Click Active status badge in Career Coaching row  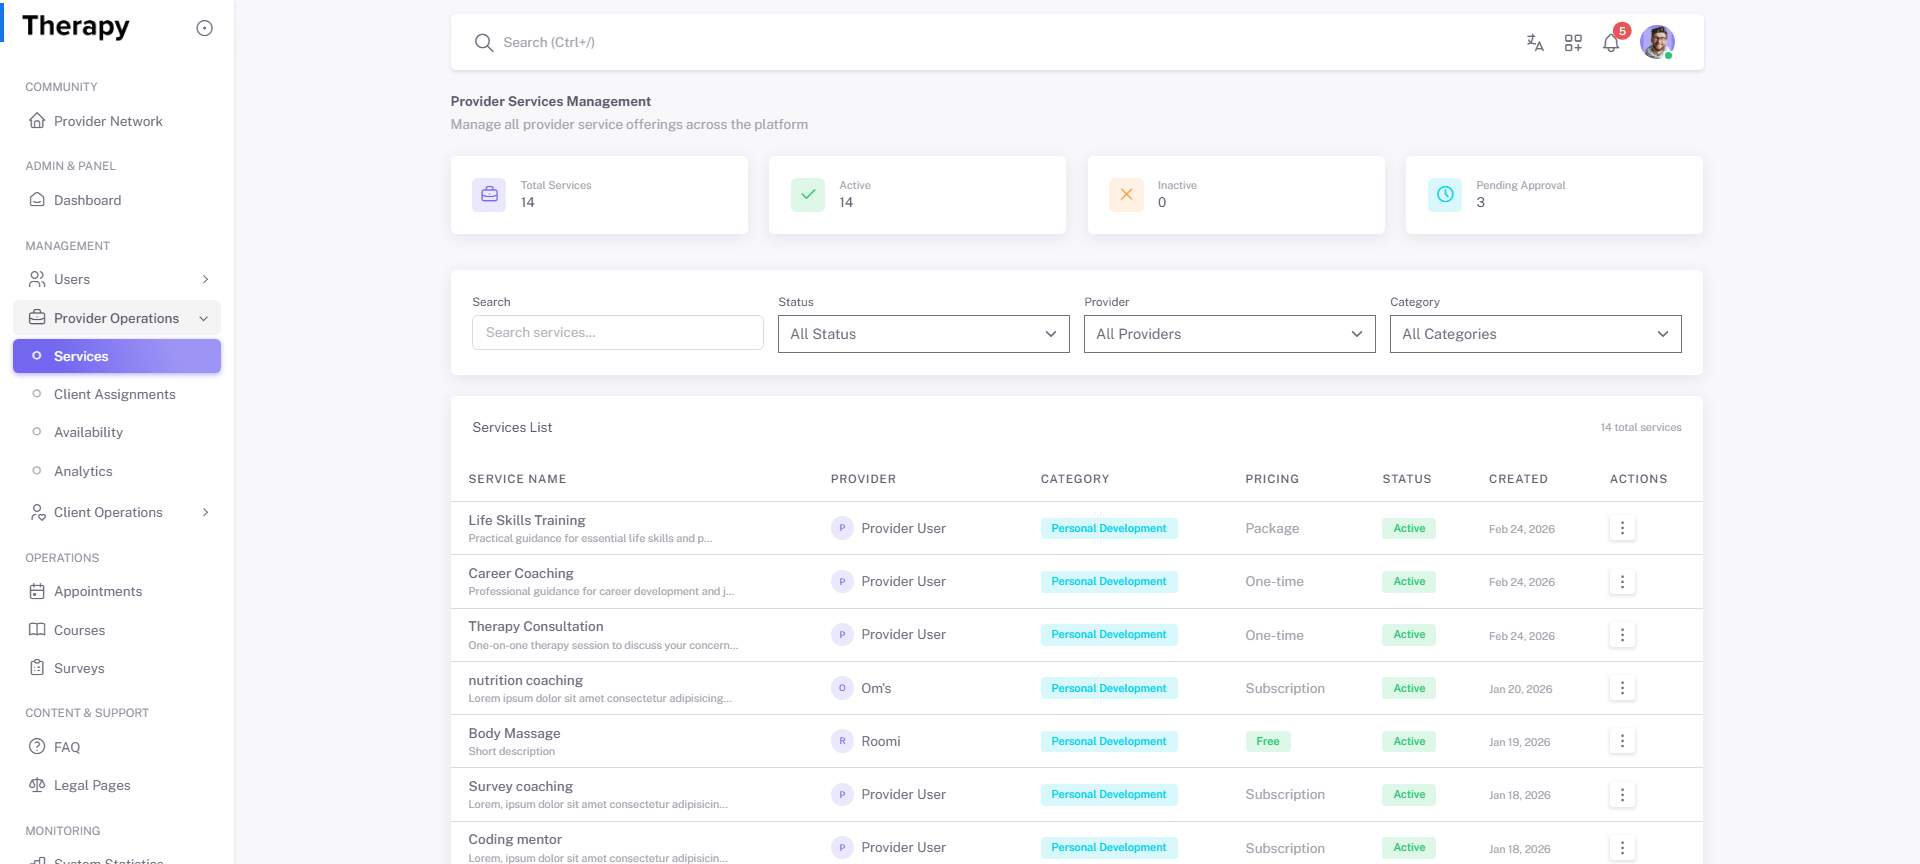(1409, 581)
